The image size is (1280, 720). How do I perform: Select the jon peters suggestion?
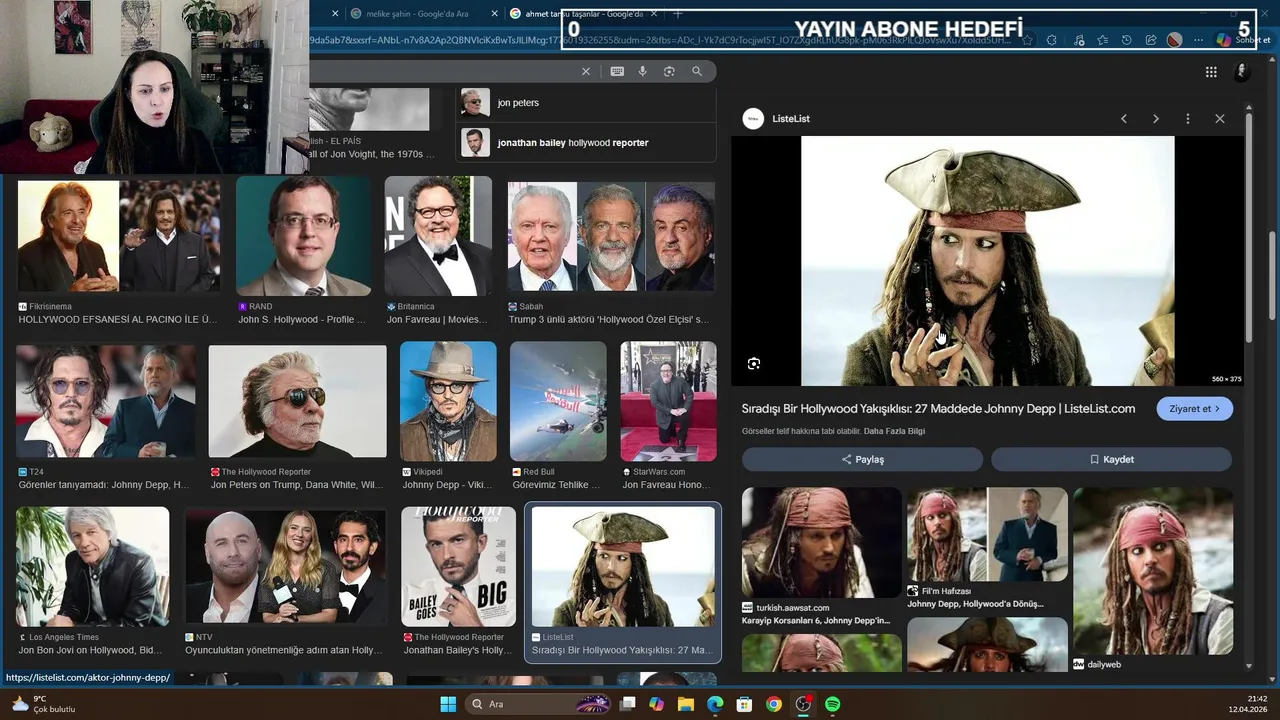point(586,103)
